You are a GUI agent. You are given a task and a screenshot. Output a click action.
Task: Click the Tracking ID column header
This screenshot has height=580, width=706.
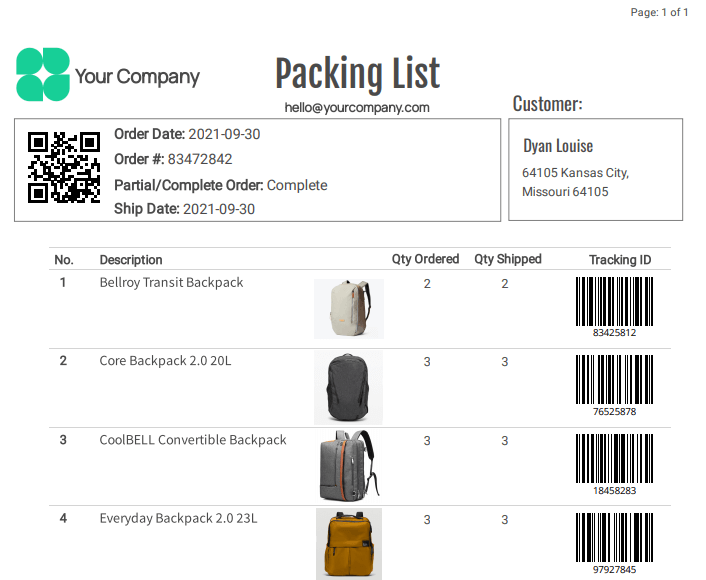(x=620, y=260)
